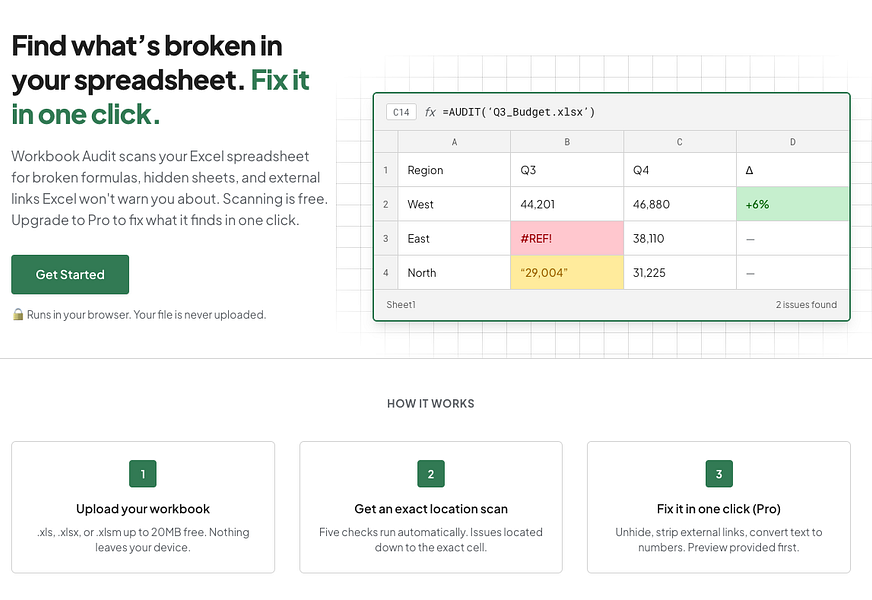This screenshot has height=600, width=872.
Task: Click column D header
Action: [792, 142]
